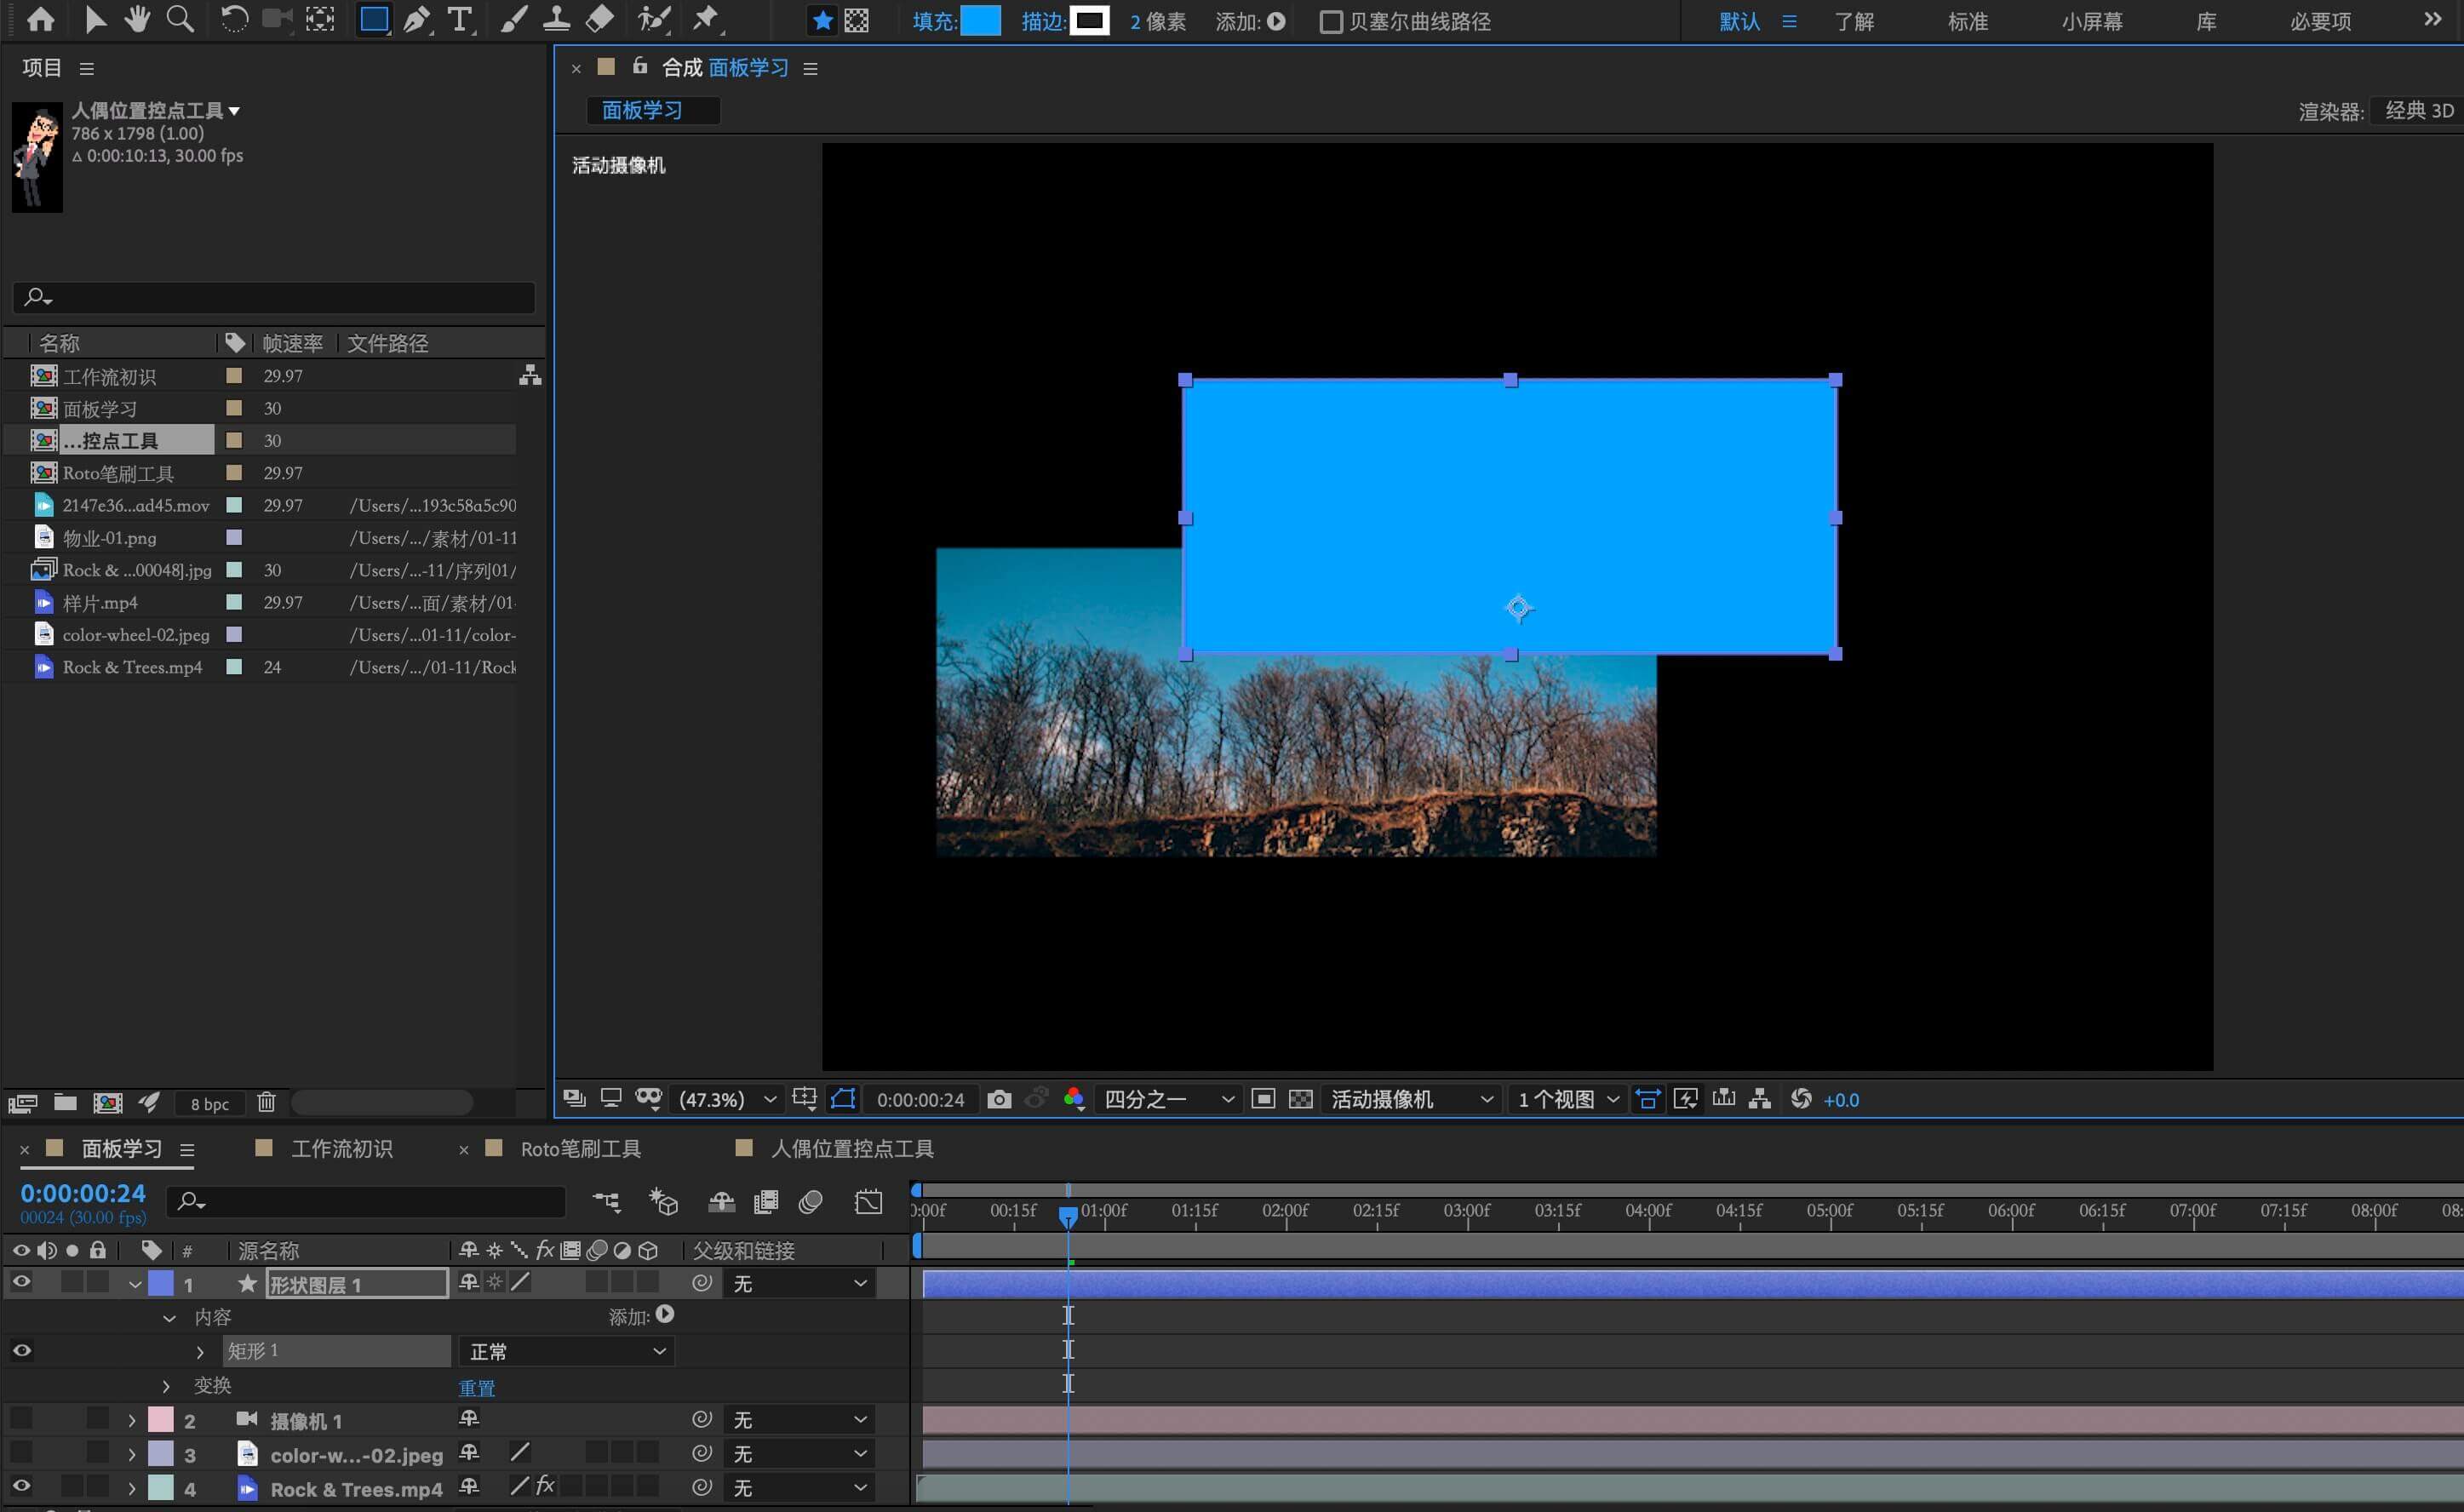
Task: Enable Bezier path checkbox (贝塞尔曲线路径)
Action: click(x=1330, y=22)
